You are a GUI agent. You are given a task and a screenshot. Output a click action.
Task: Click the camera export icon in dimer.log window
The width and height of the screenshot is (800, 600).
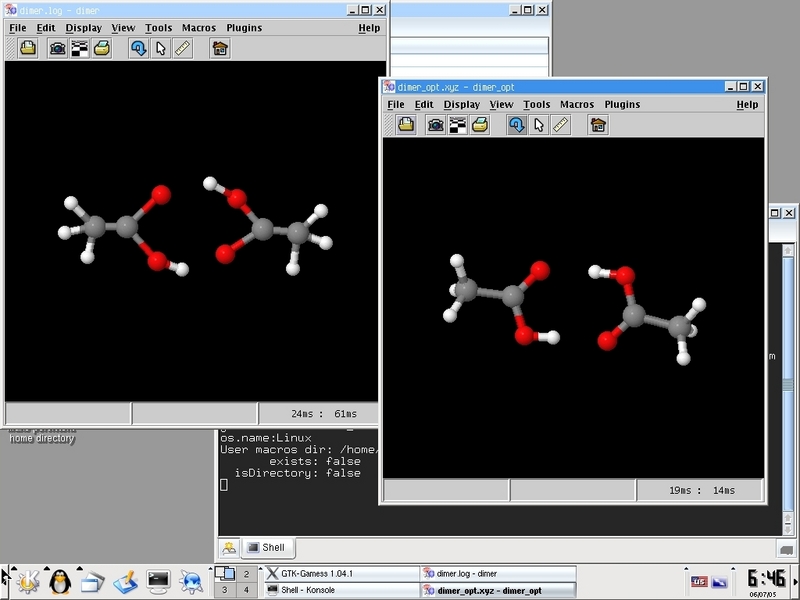pos(58,48)
